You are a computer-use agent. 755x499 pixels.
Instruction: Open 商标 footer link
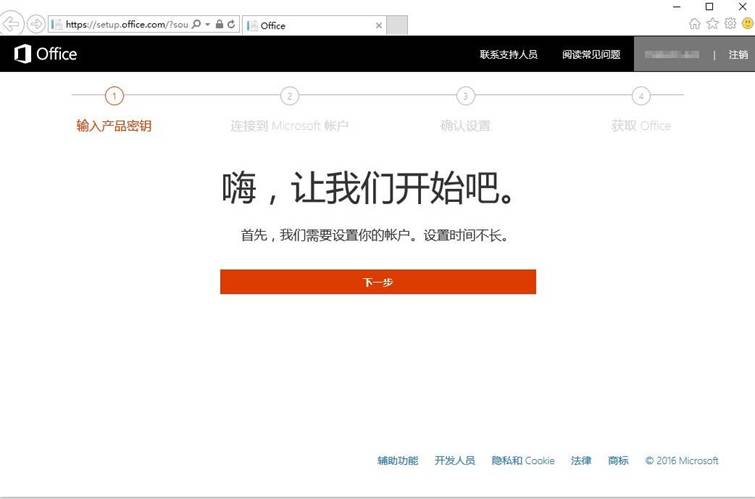coord(618,460)
